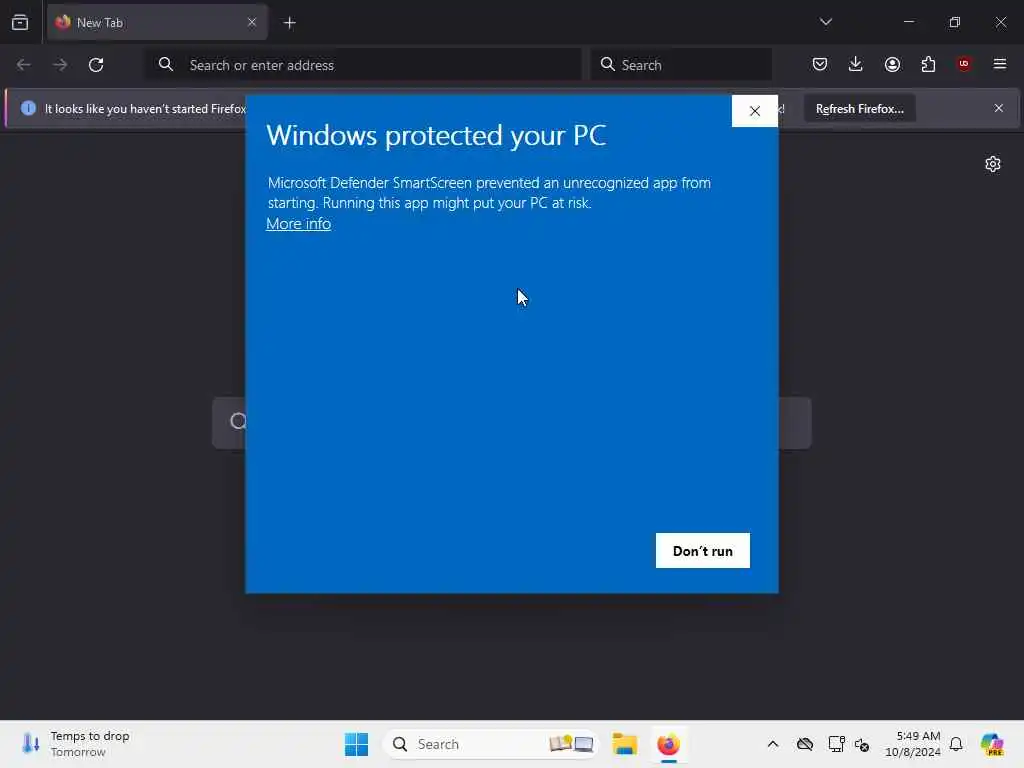Click the forward navigation arrow
The height and width of the screenshot is (768, 1024).
[60, 65]
